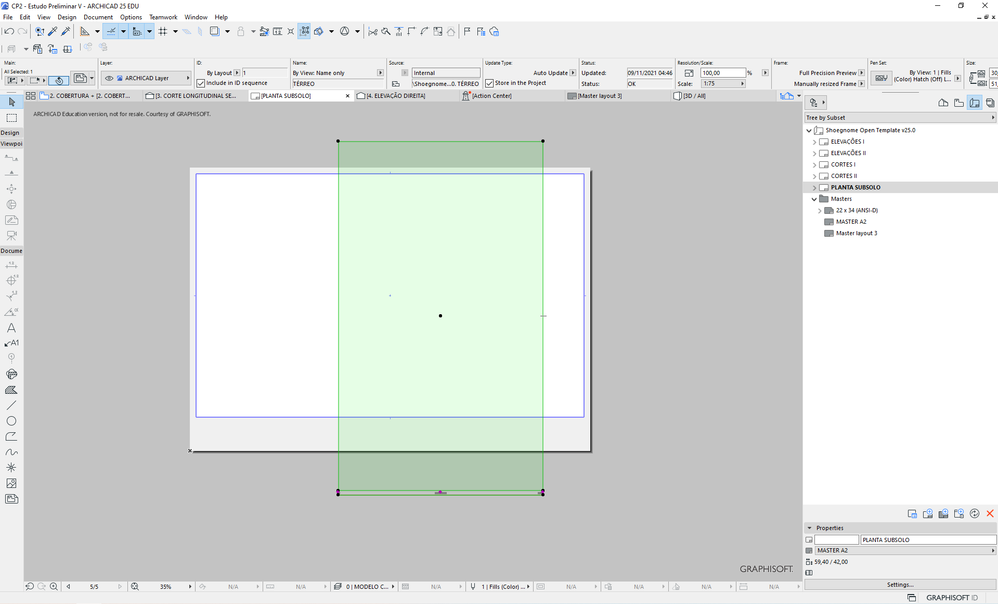Click the red delete icon in Navigator

990,513
